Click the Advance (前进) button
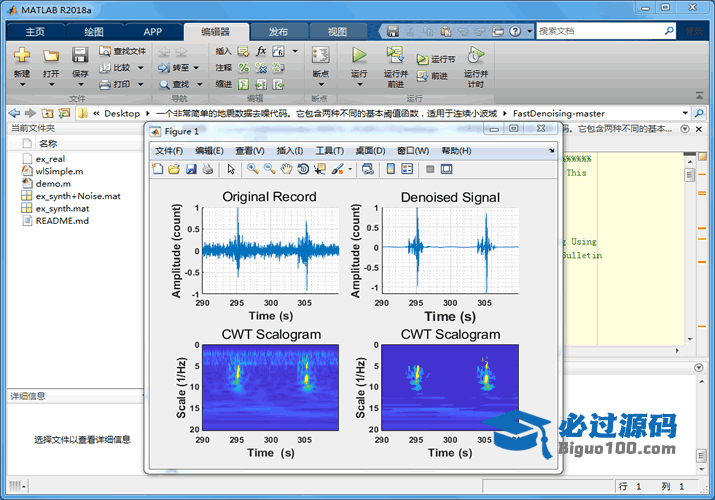The width and height of the screenshot is (715, 500). pos(432,76)
